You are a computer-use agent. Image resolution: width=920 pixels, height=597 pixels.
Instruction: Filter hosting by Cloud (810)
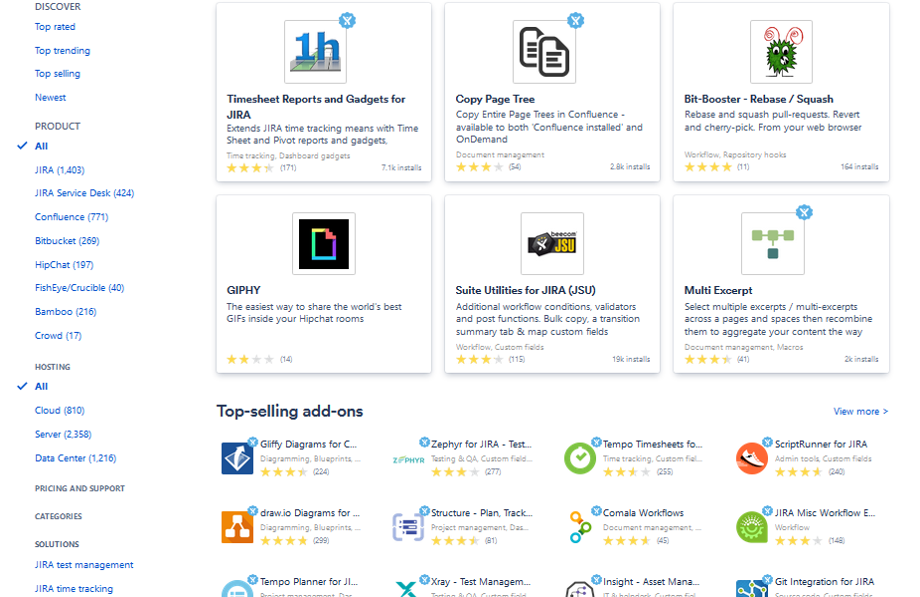(x=60, y=410)
